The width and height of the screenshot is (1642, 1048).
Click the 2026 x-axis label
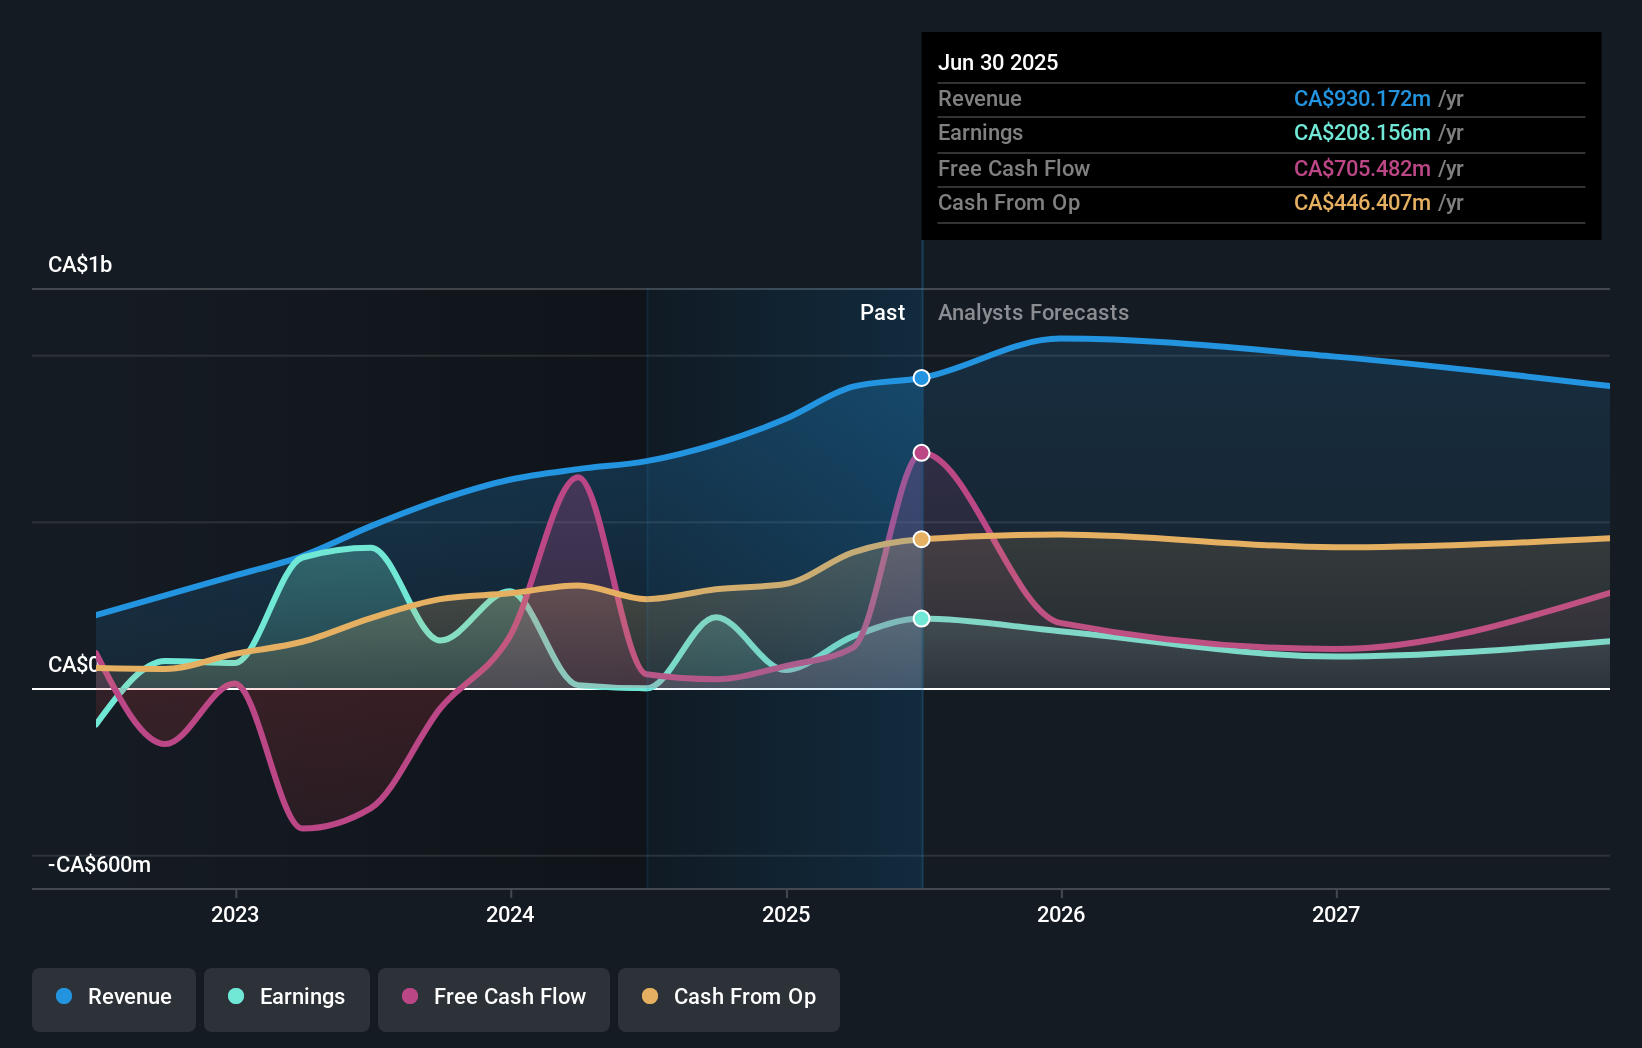[1061, 915]
